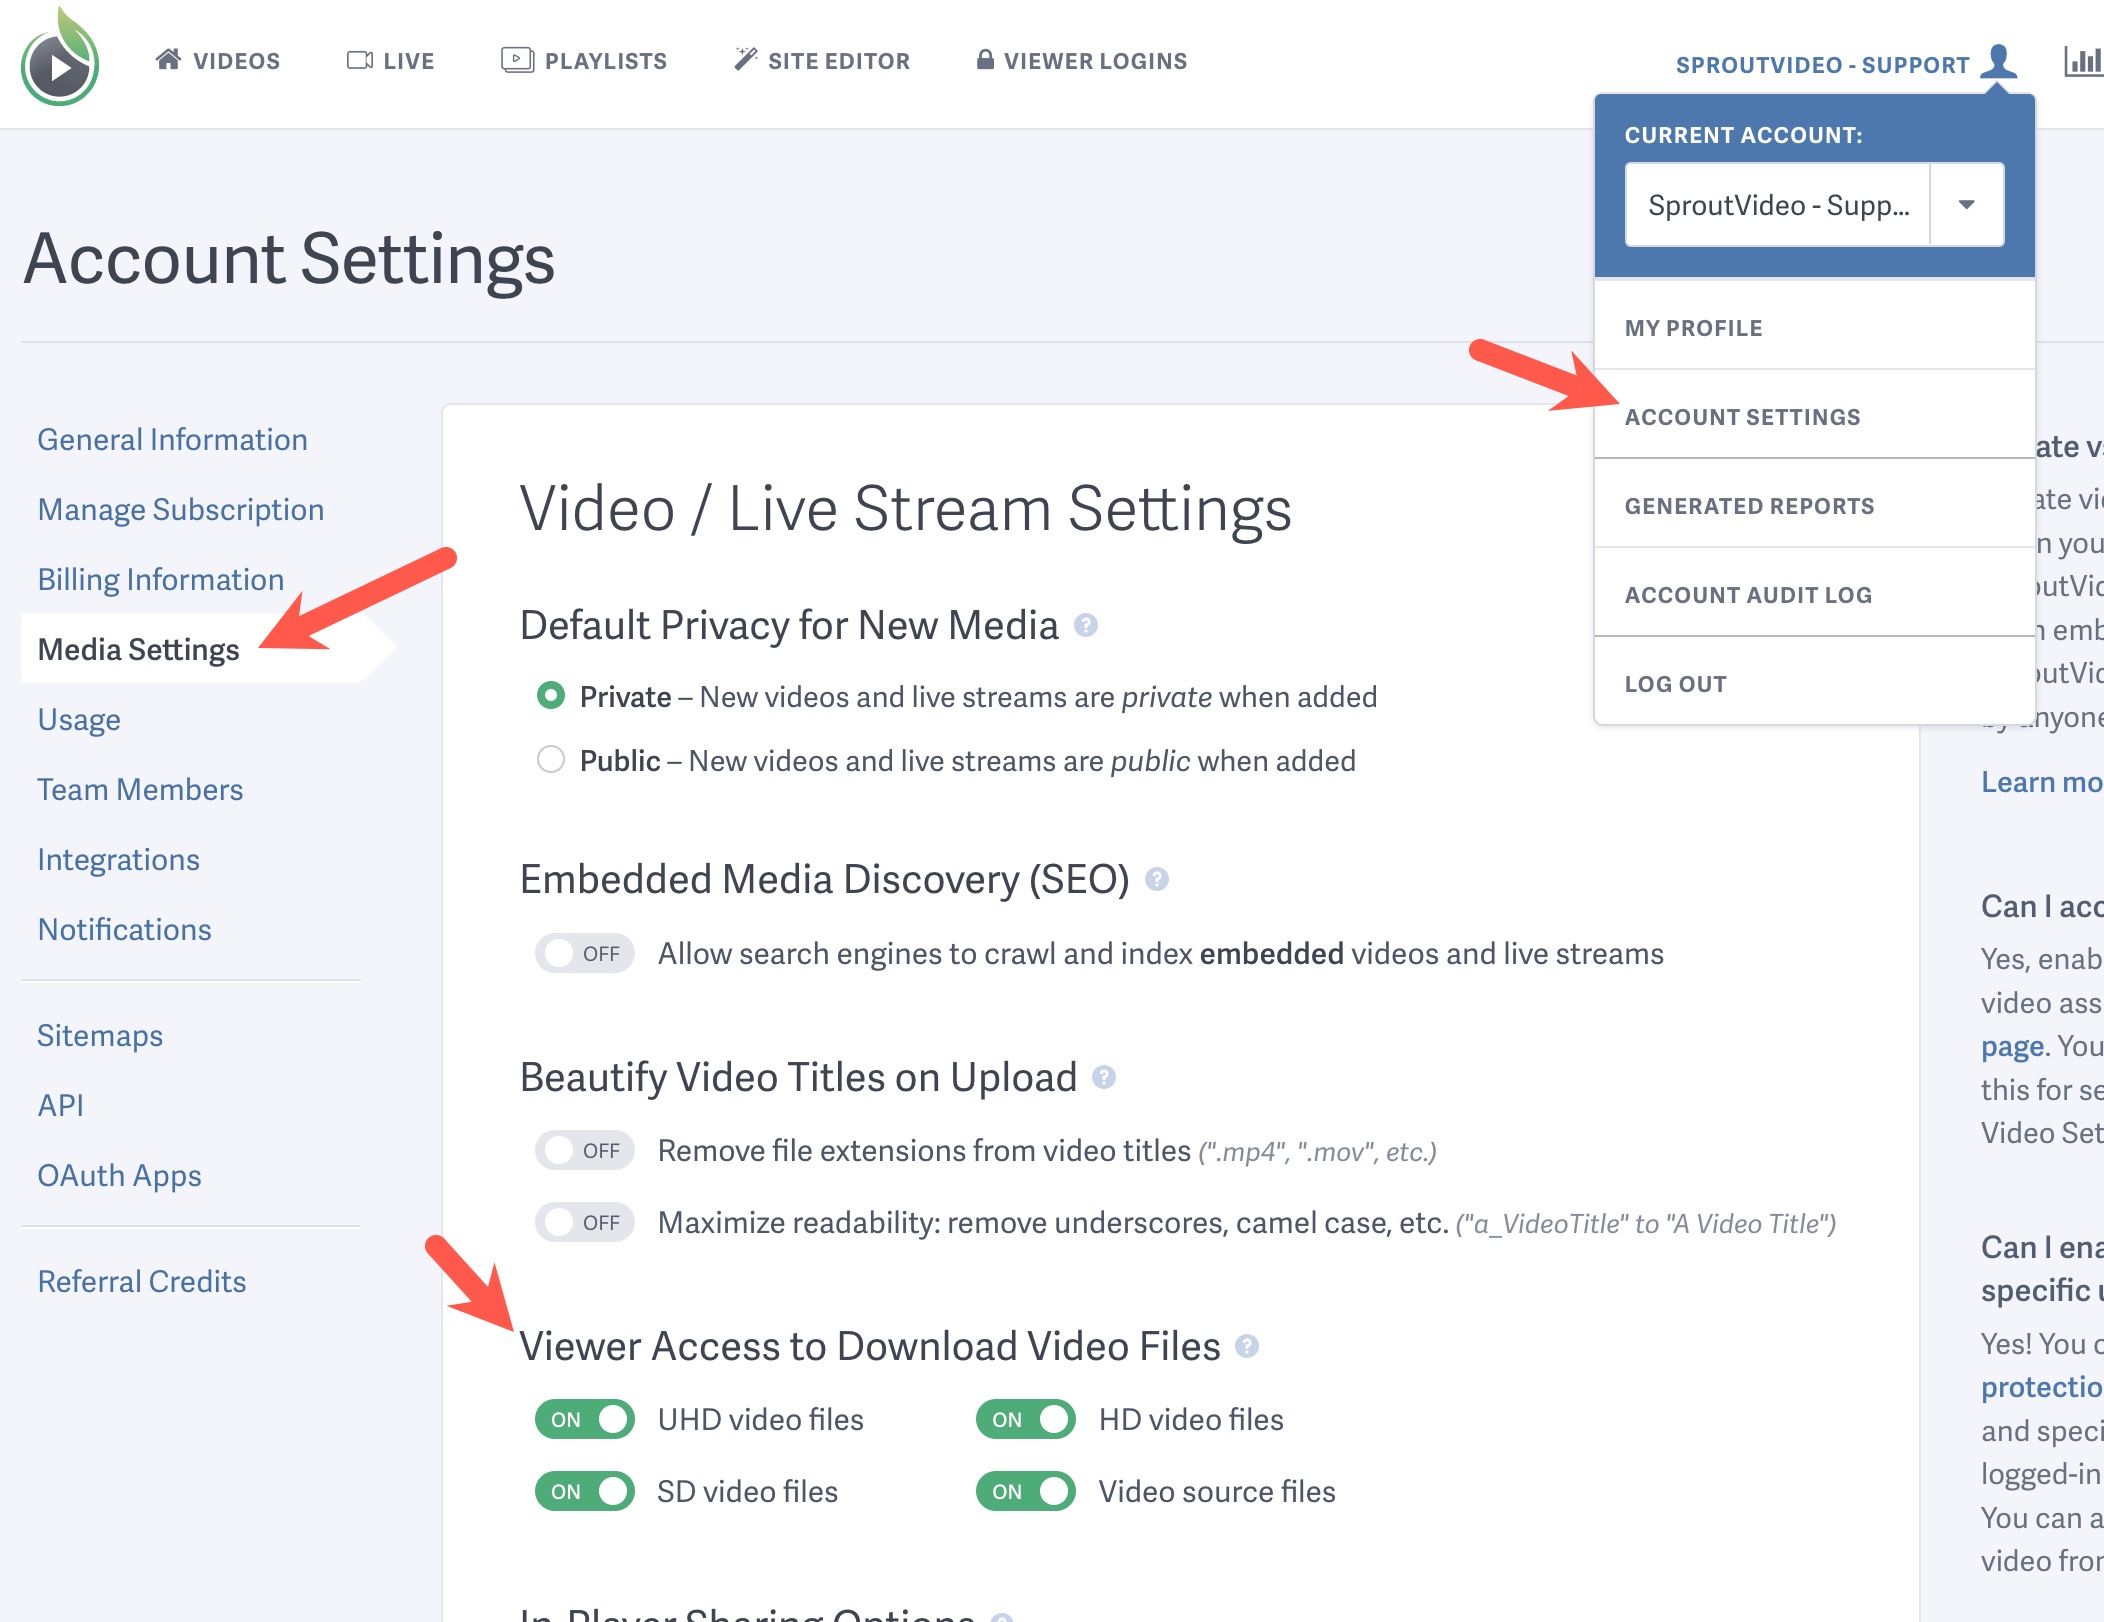Enable removal of file extensions from titles

click(584, 1150)
